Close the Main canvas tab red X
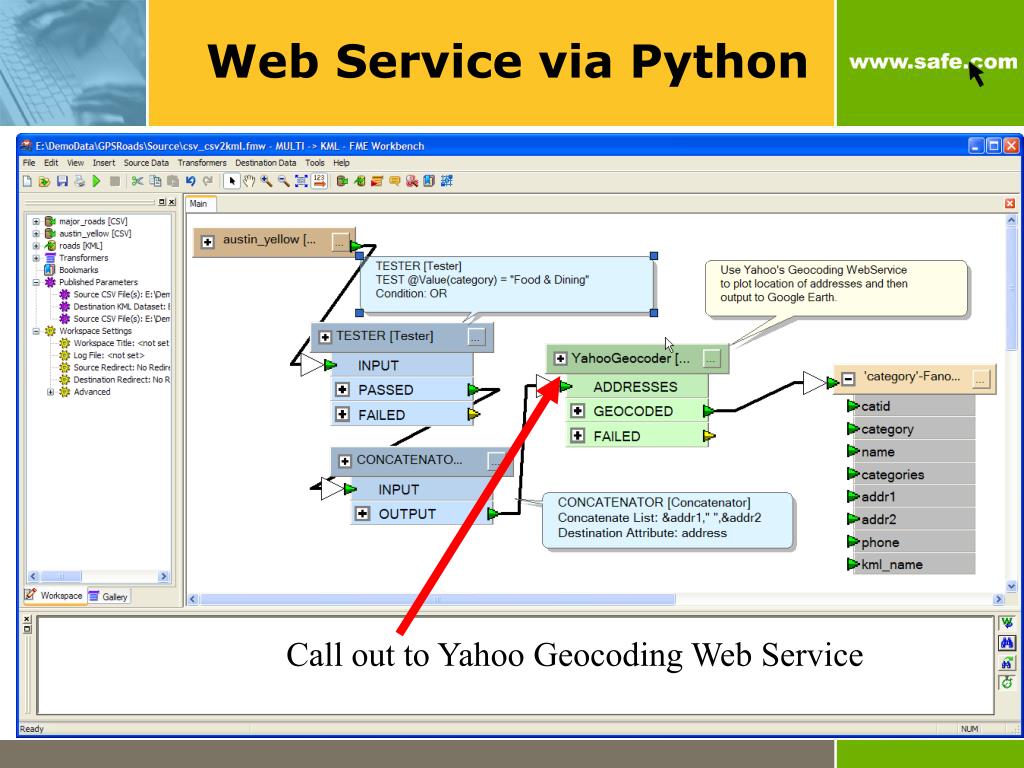1024x768 pixels. [1010, 204]
